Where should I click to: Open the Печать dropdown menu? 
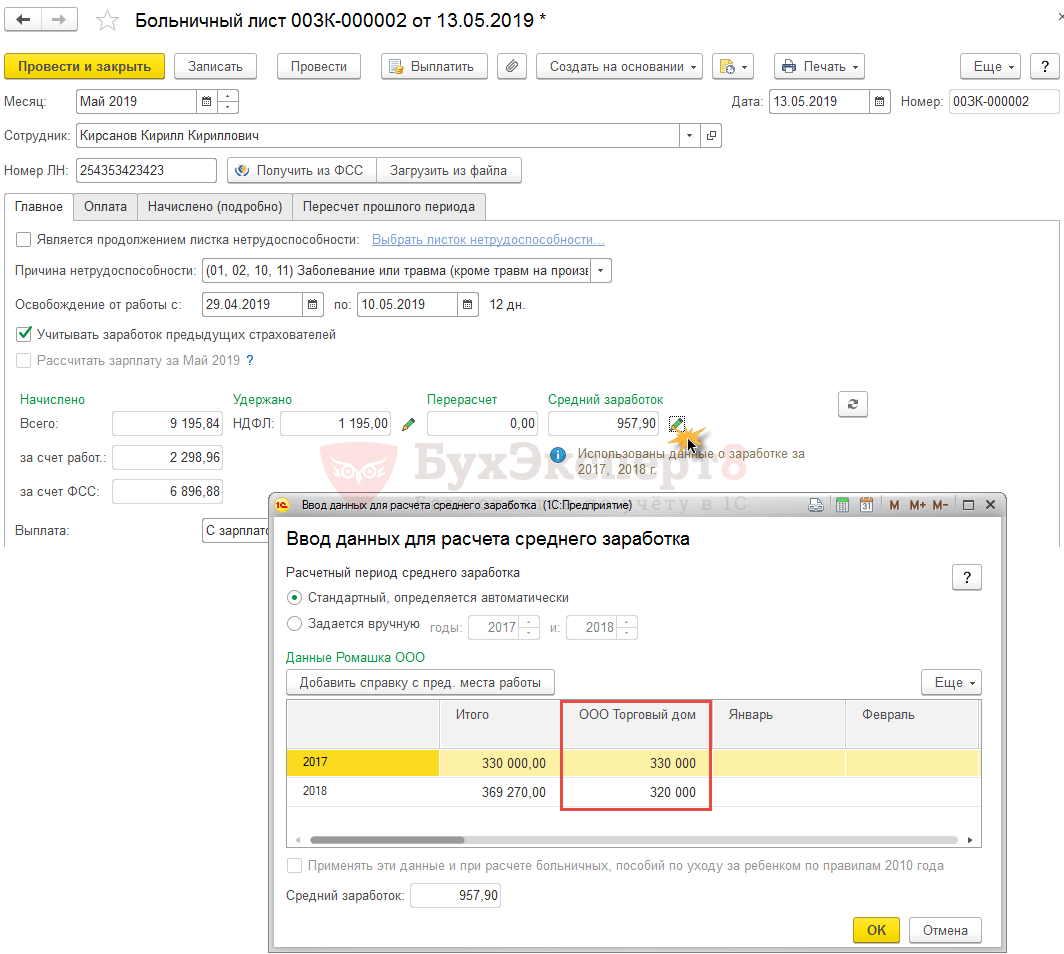(820, 66)
